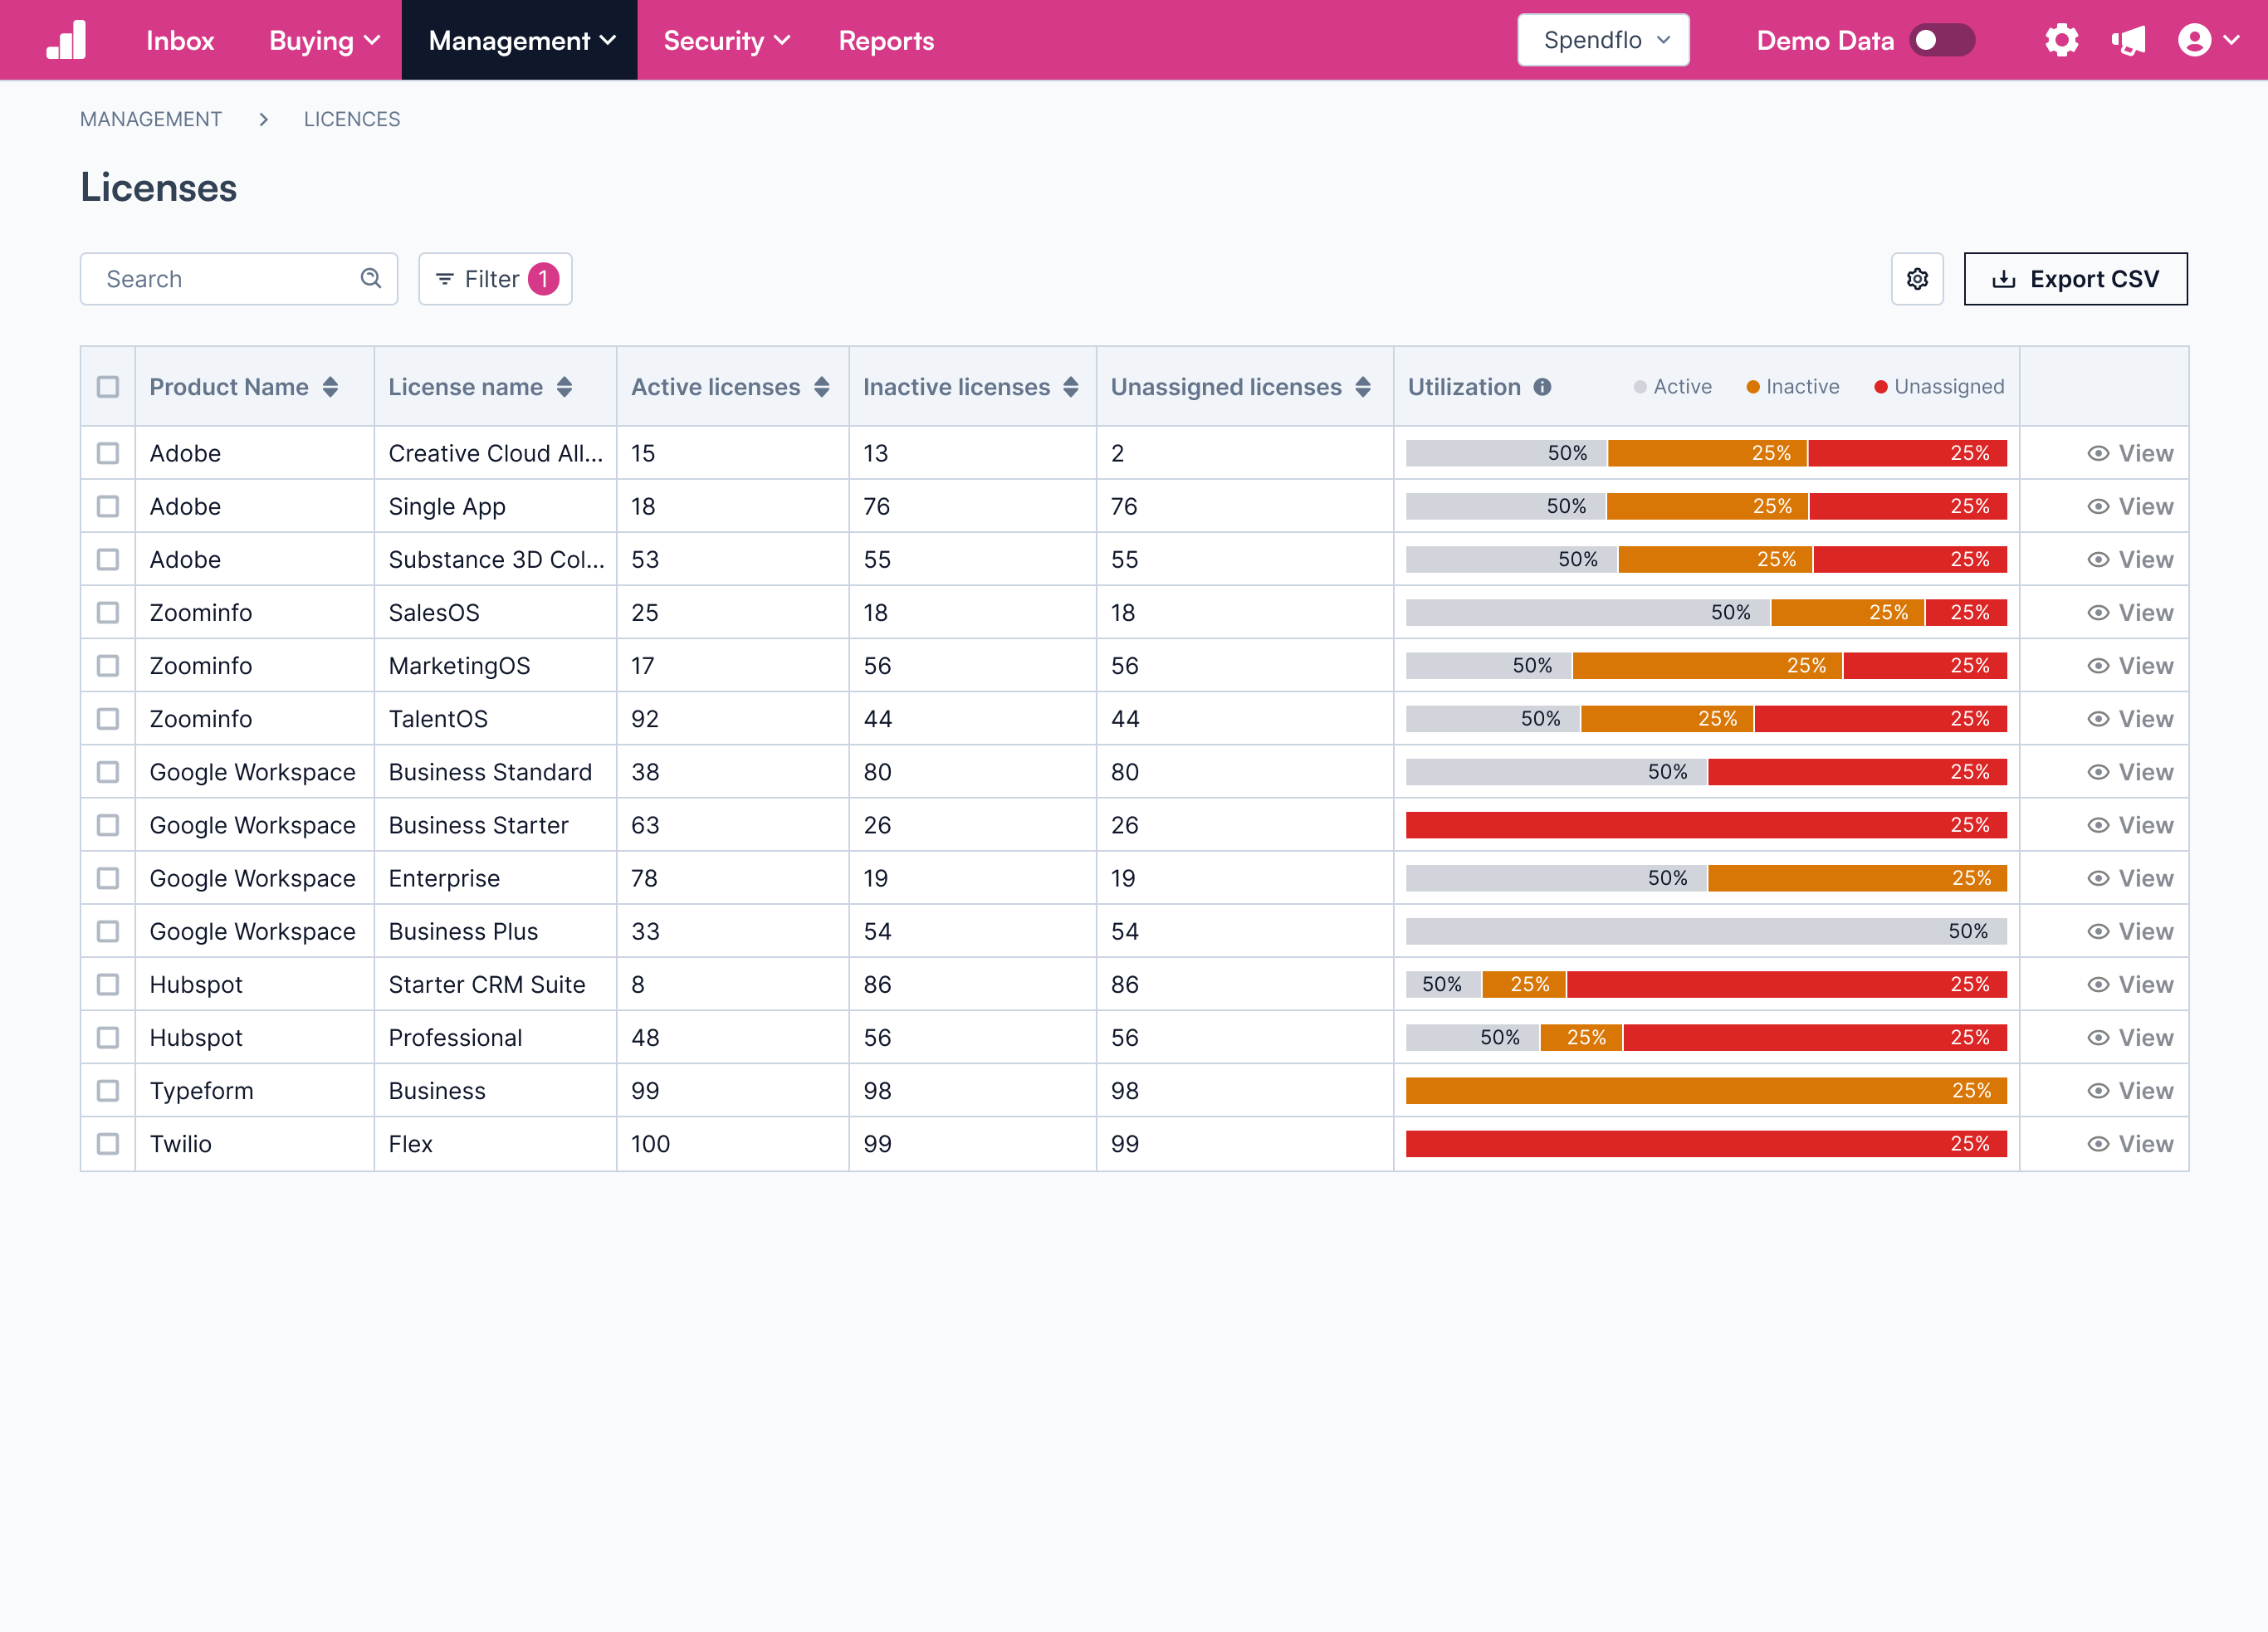Open the Filter panel
Screen dimensions: 2268x1632
[495, 279]
